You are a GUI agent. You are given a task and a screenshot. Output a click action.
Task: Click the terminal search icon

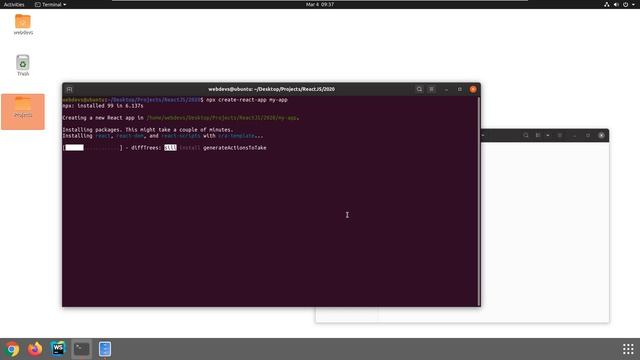(419, 89)
